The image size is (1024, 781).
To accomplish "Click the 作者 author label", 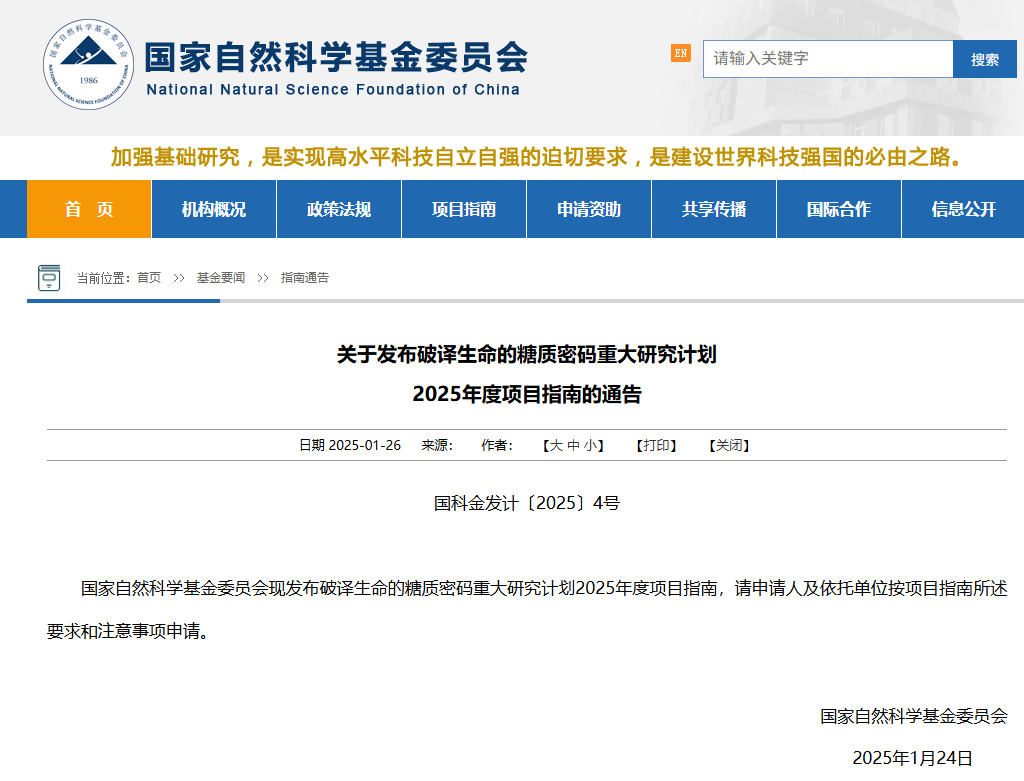I will pyautogui.click(x=497, y=445).
